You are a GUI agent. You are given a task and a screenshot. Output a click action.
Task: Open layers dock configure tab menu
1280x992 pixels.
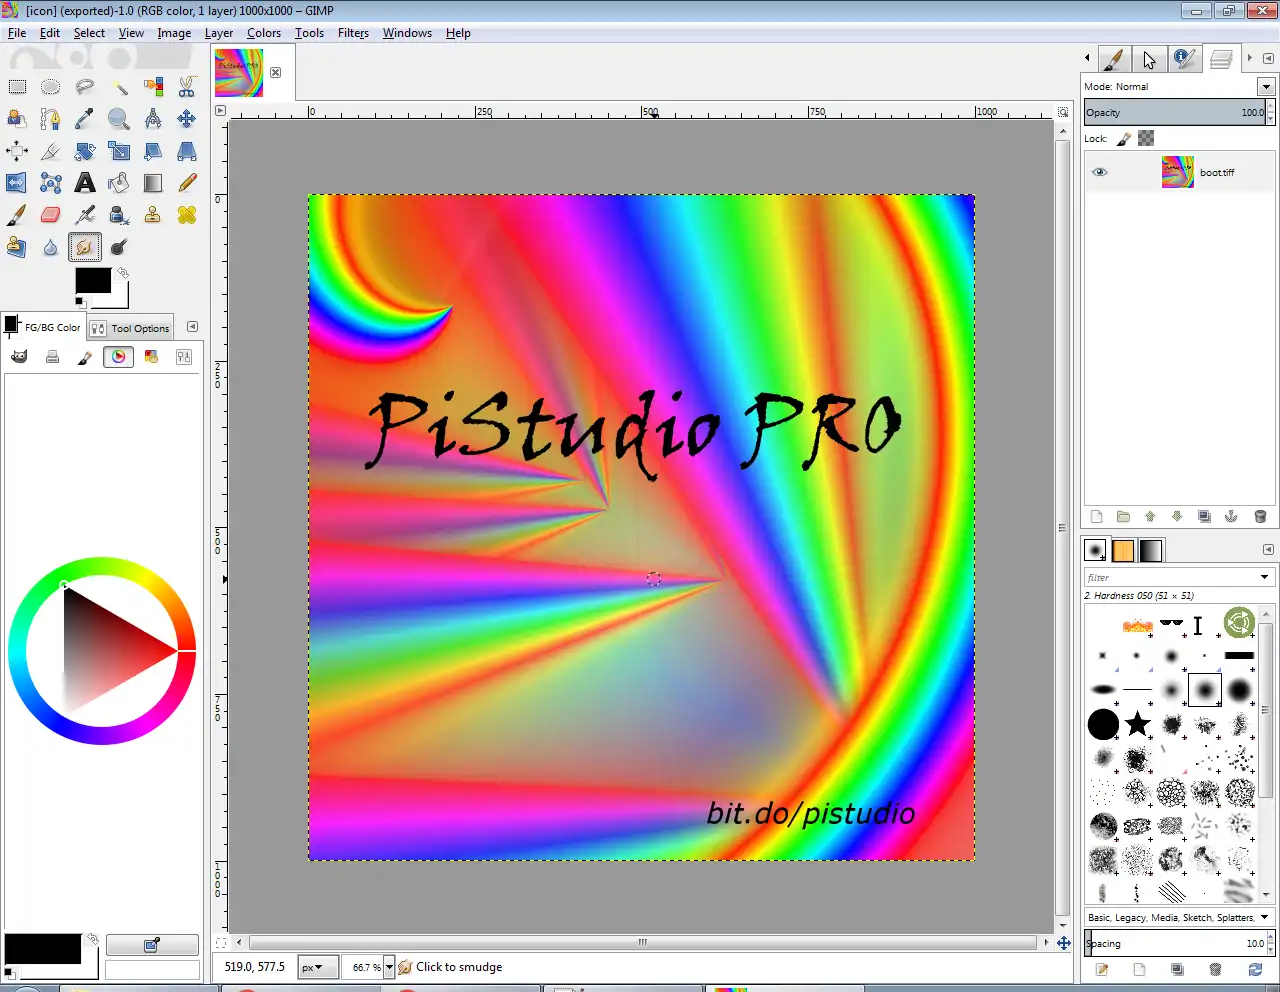(1268, 59)
